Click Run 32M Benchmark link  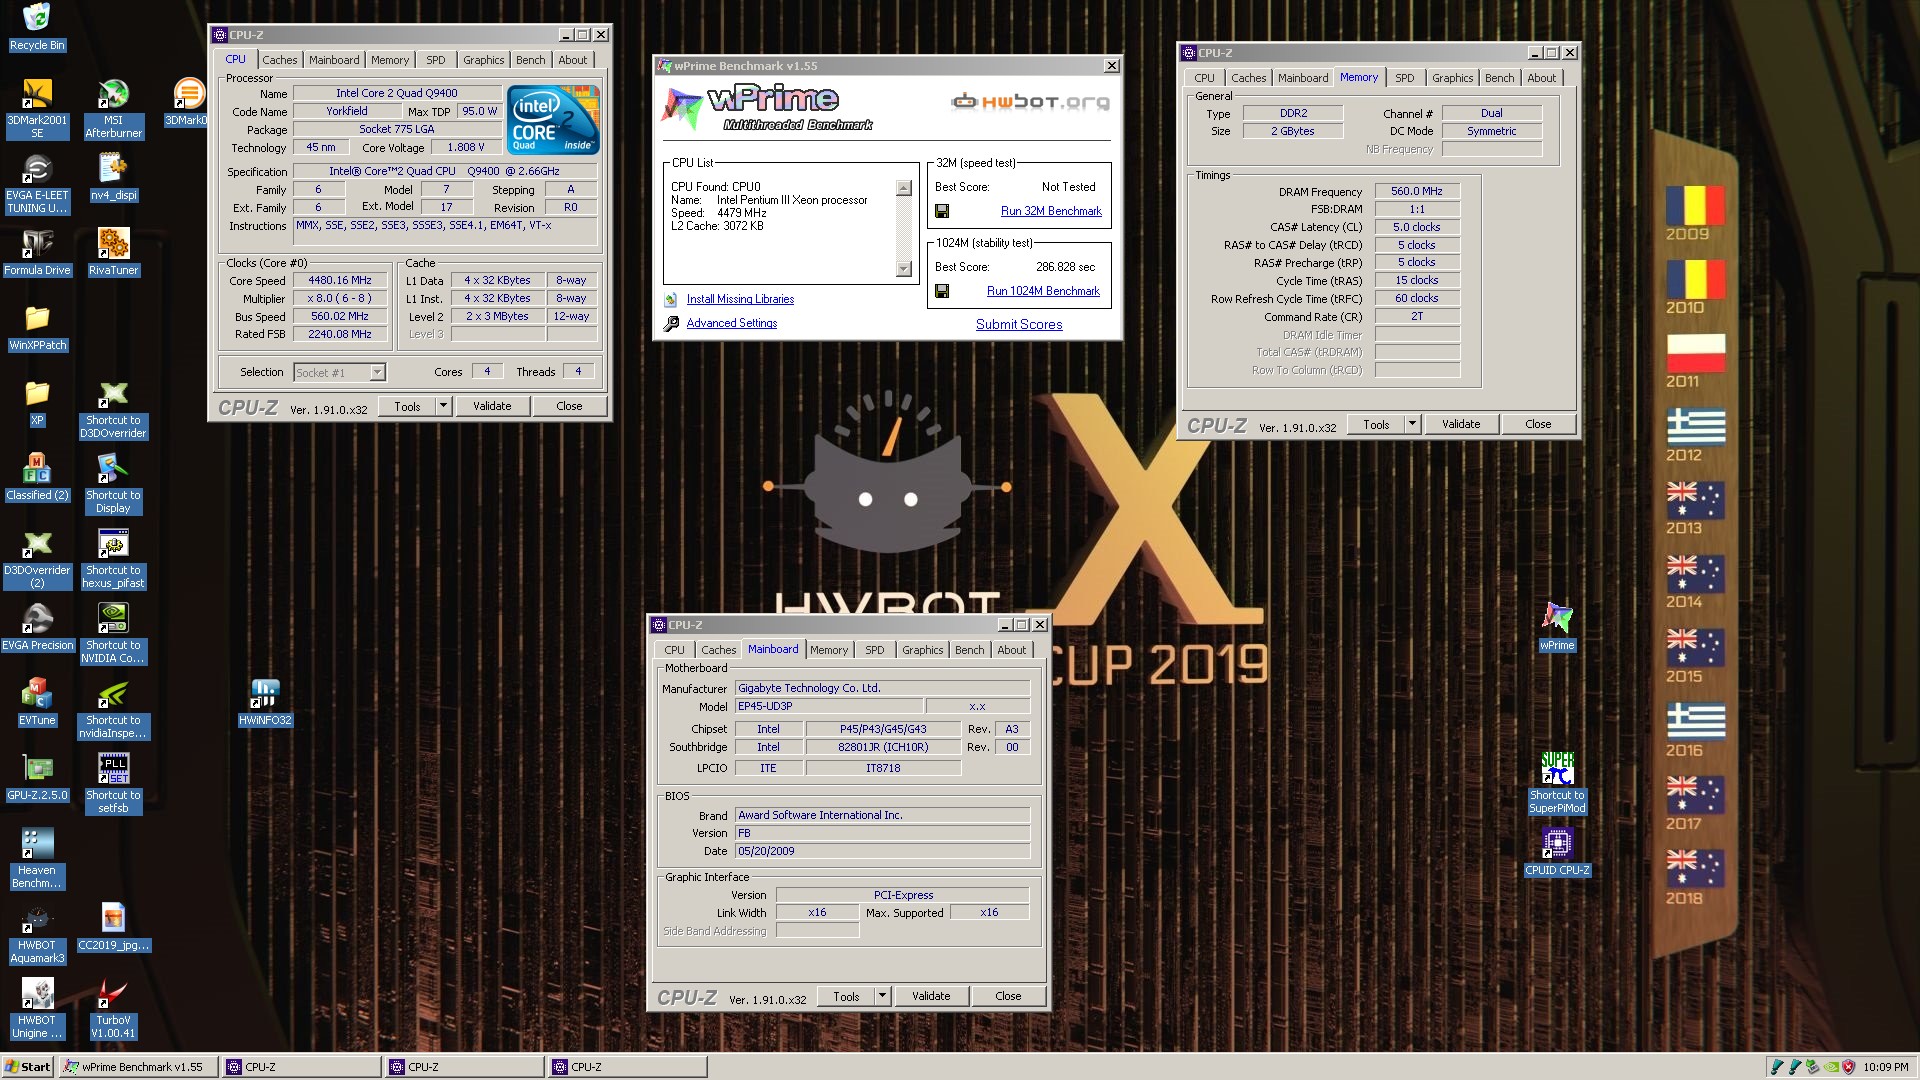click(1051, 211)
